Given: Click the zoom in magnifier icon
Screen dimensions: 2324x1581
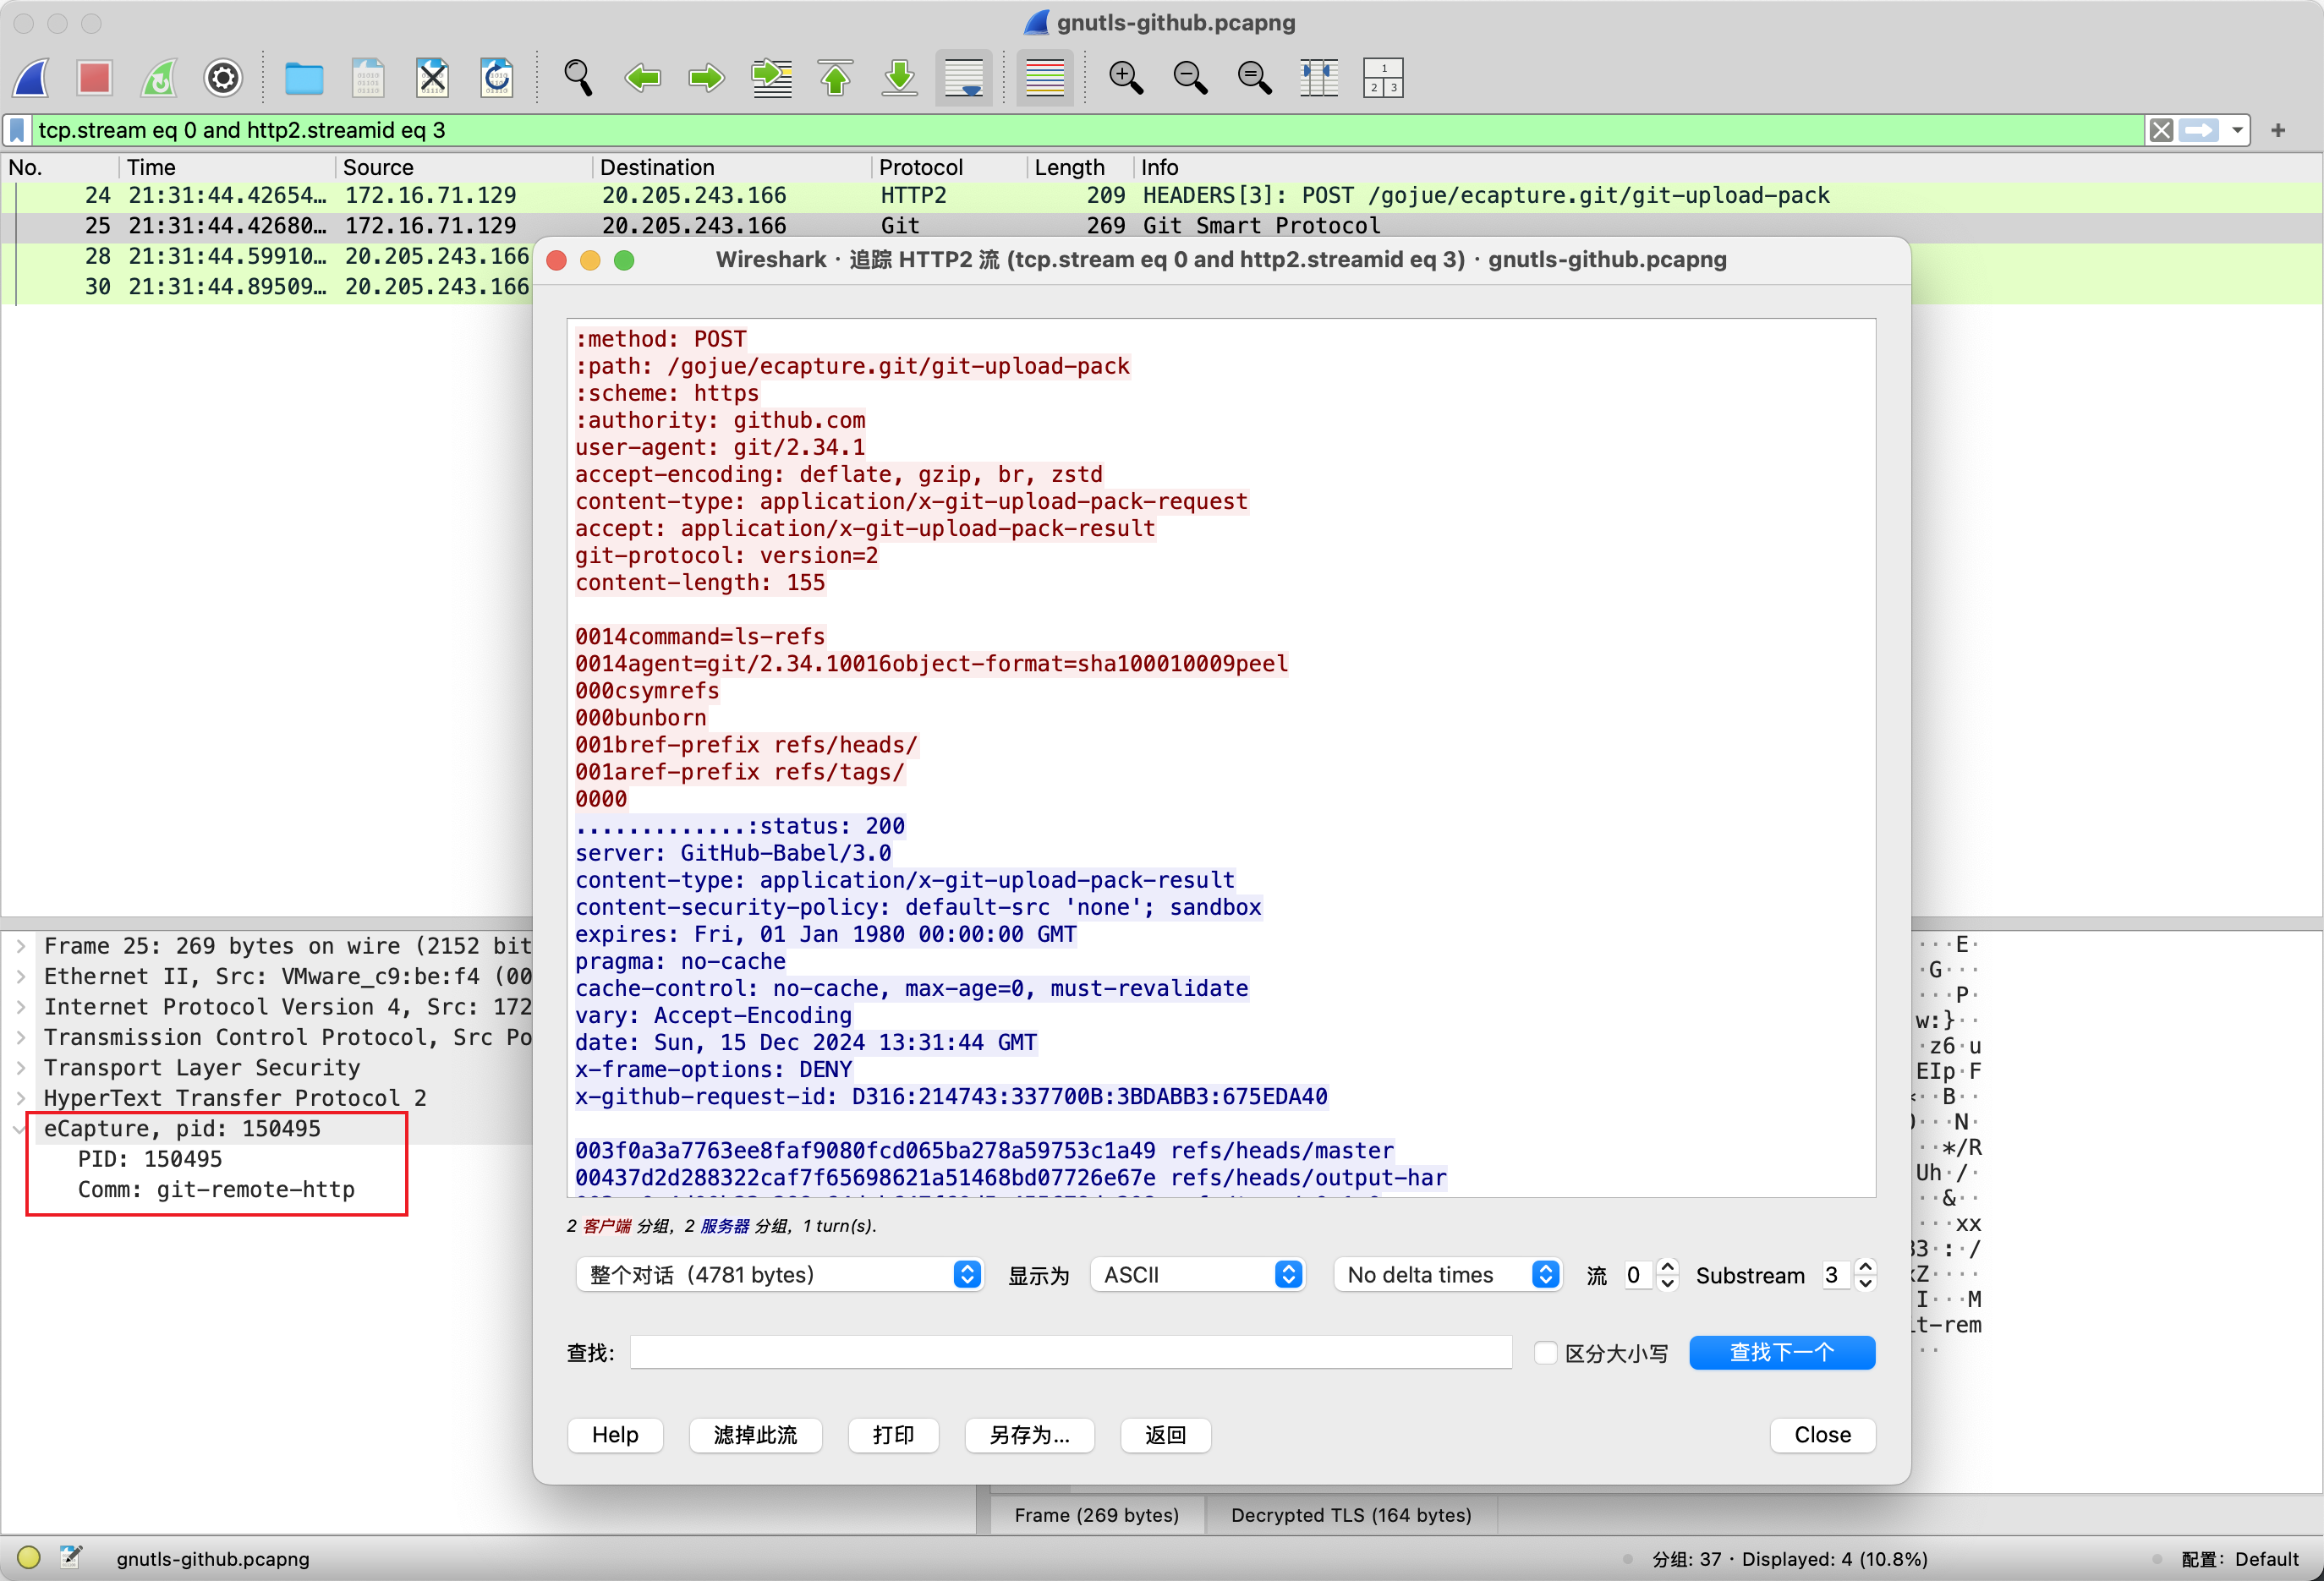Looking at the screenshot, I should click(1126, 77).
